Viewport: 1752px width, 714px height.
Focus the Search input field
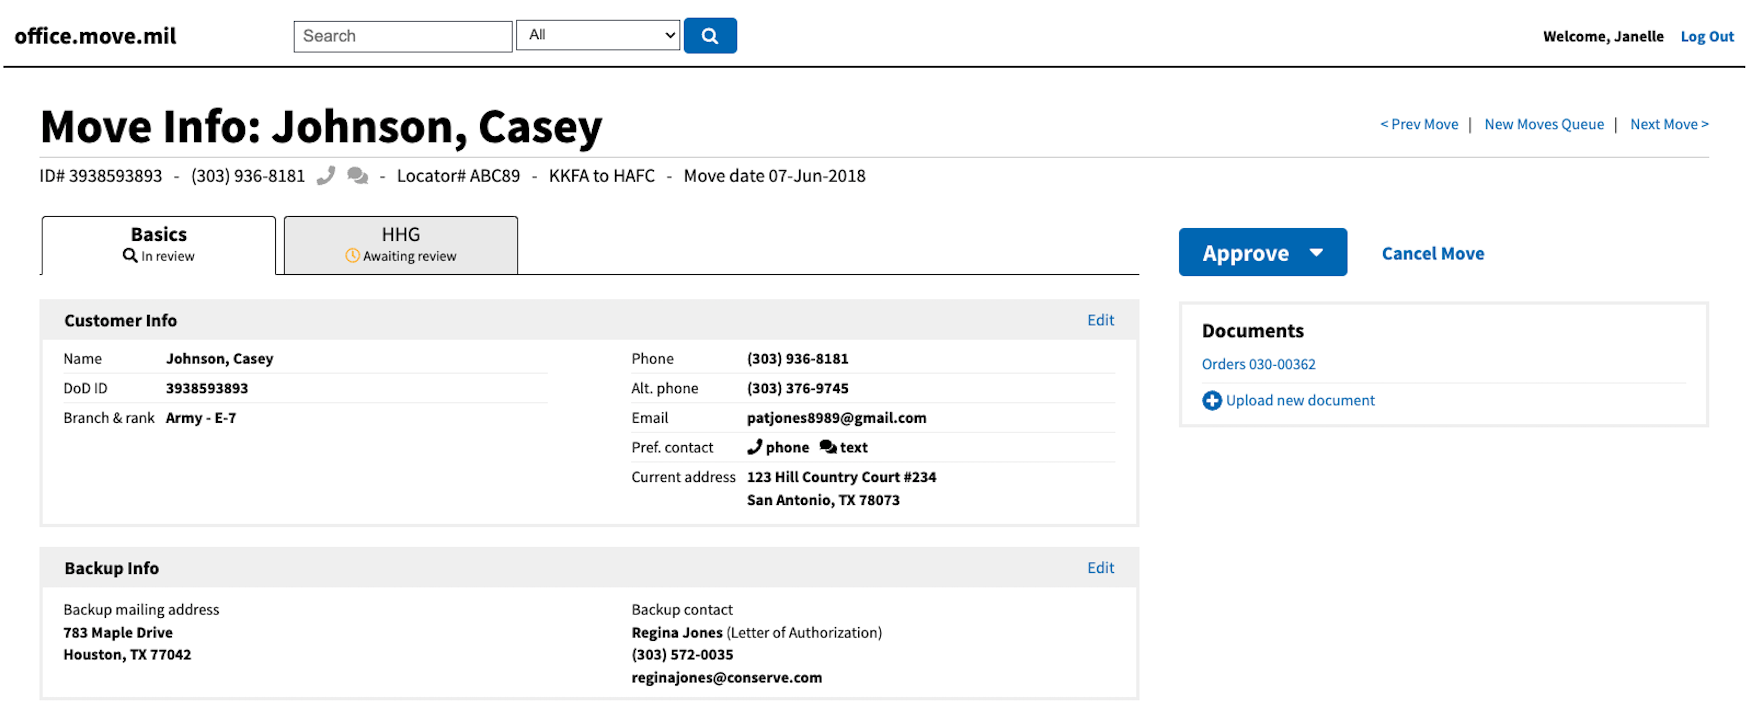click(x=402, y=36)
